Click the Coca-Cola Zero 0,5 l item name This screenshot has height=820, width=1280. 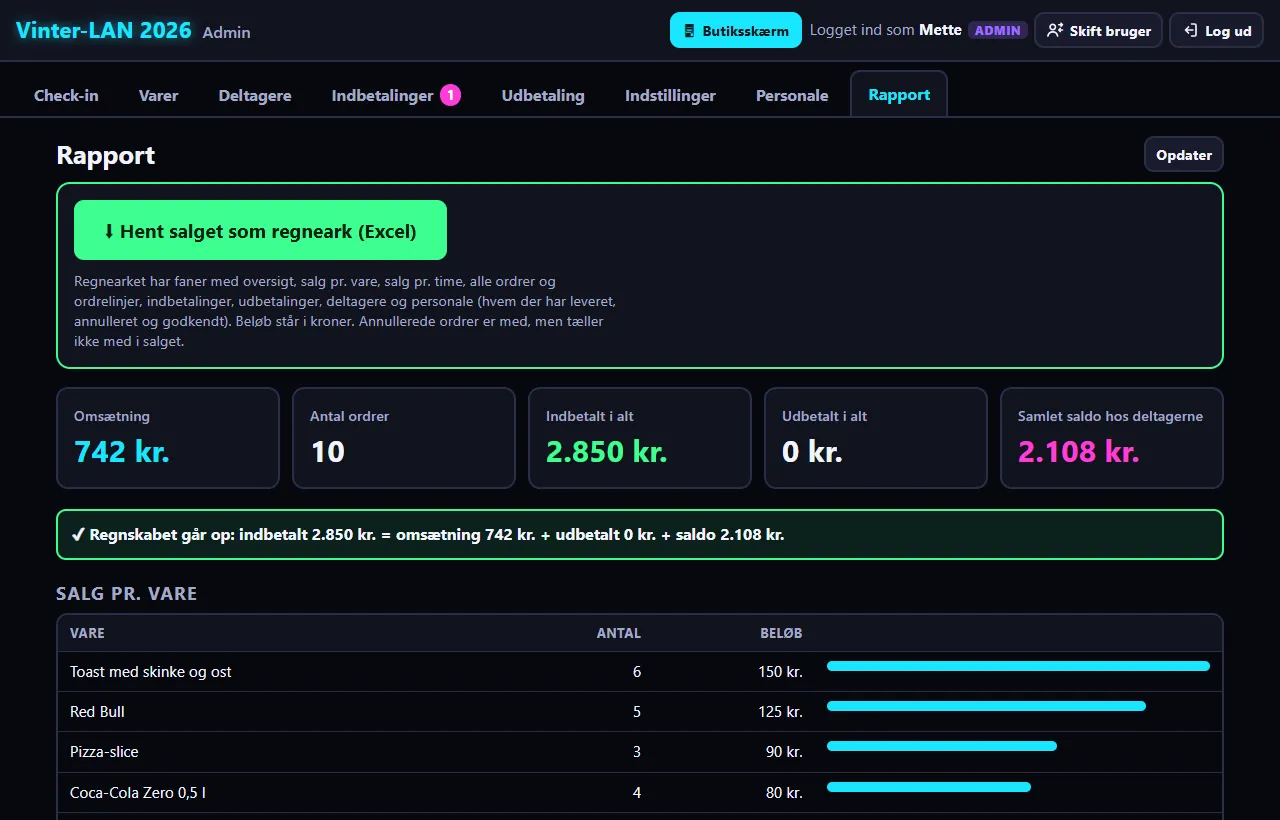coord(138,793)
